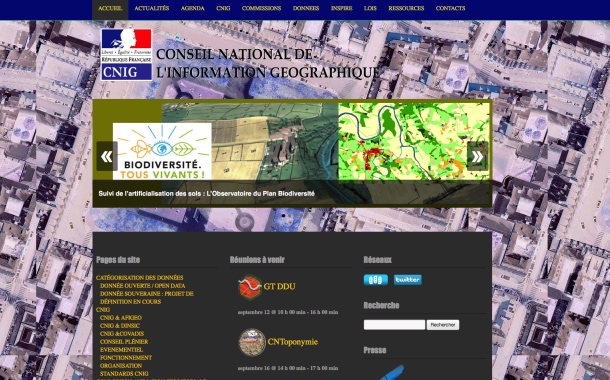Open the Actualités menu item
Image resolution: width=610 pixels, height=380 pixels.
pos(152,8)
